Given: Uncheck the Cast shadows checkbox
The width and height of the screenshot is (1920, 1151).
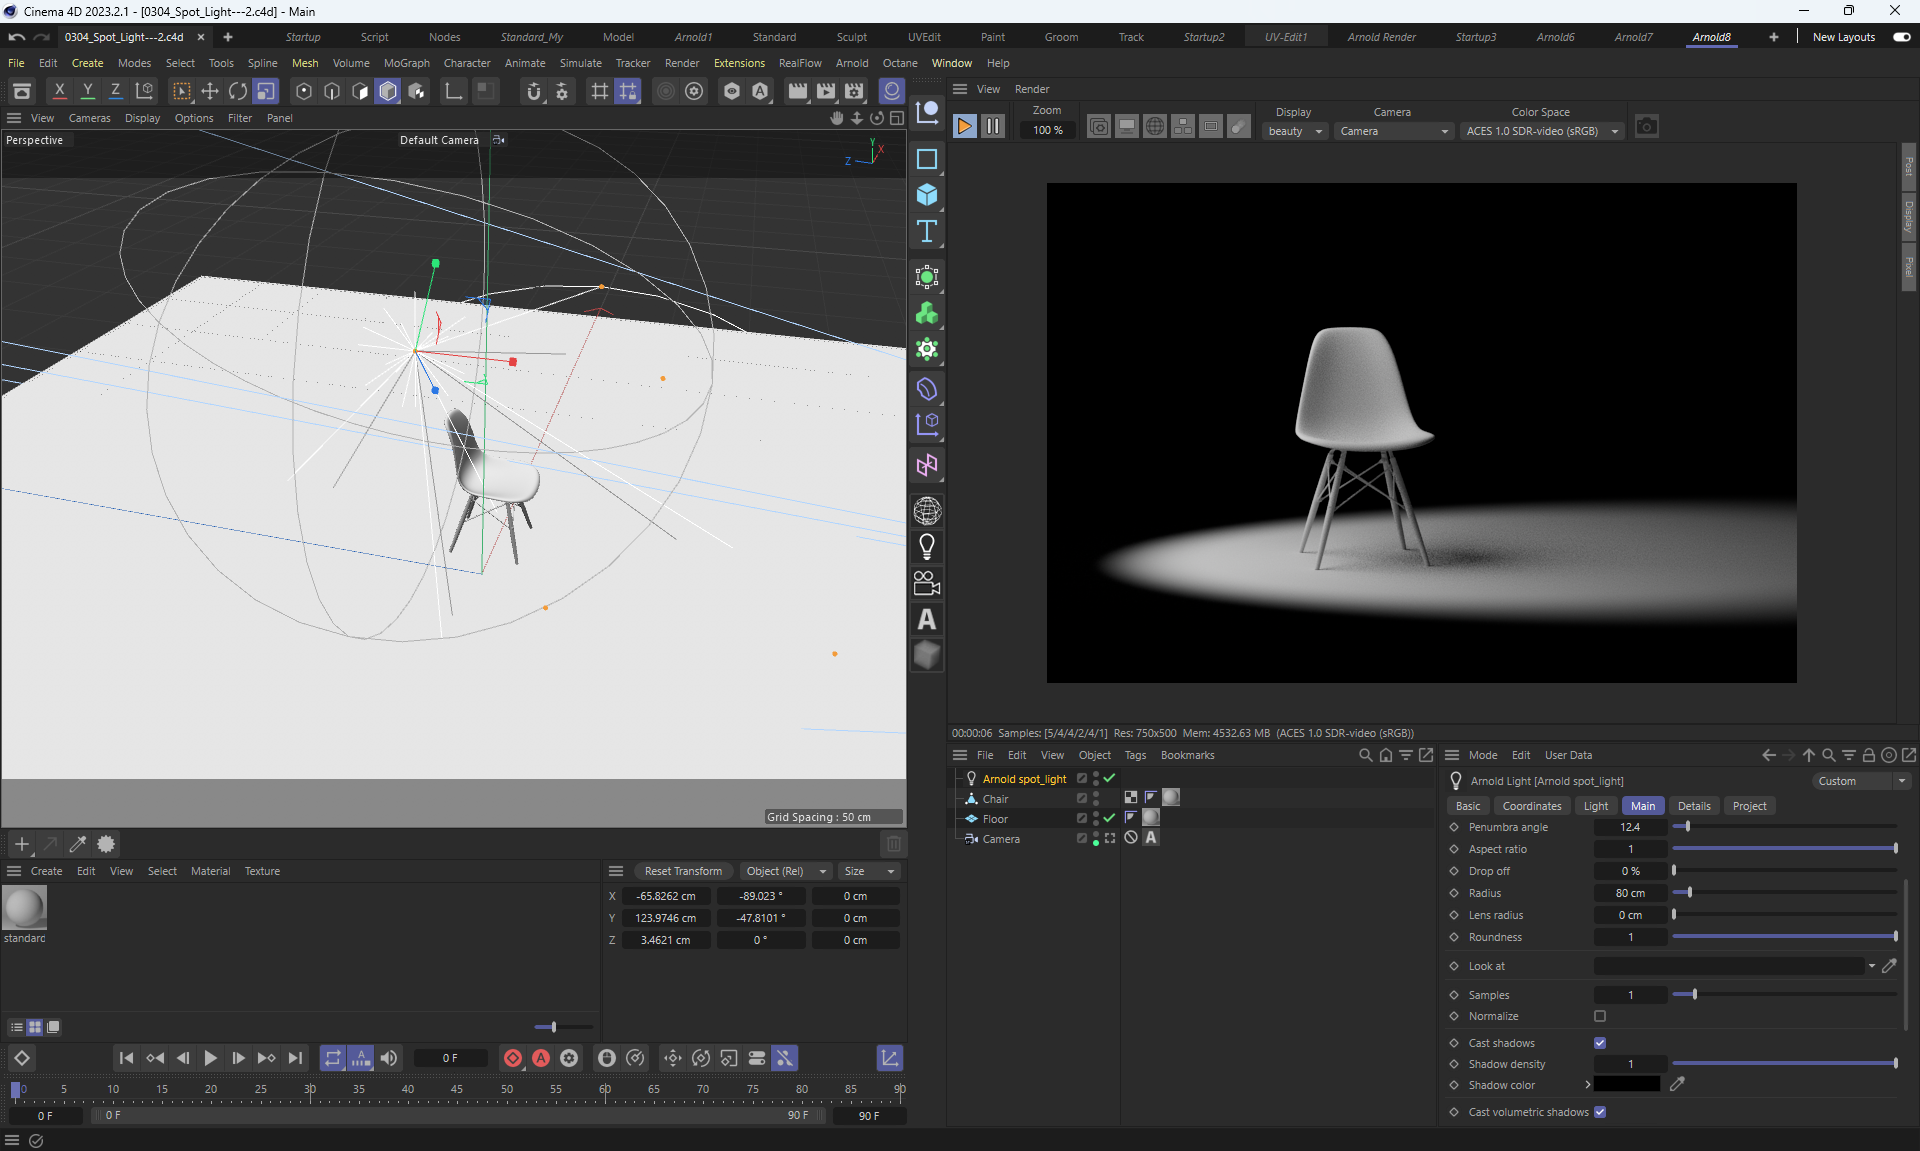Looking at the screenshot, I should pos(1600,1043).
